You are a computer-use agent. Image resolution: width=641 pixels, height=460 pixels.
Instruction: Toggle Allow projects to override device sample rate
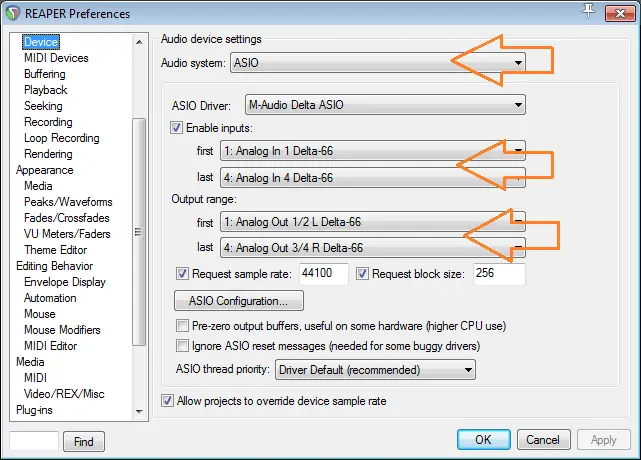[x=167, y=401]
